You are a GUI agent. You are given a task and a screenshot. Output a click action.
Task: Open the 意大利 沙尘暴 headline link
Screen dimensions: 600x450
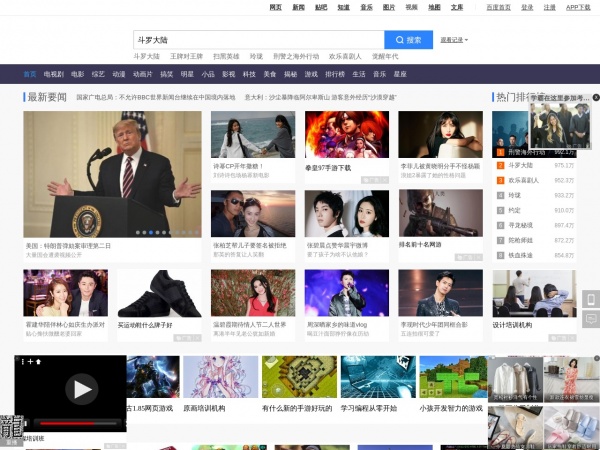pos(321,98)
